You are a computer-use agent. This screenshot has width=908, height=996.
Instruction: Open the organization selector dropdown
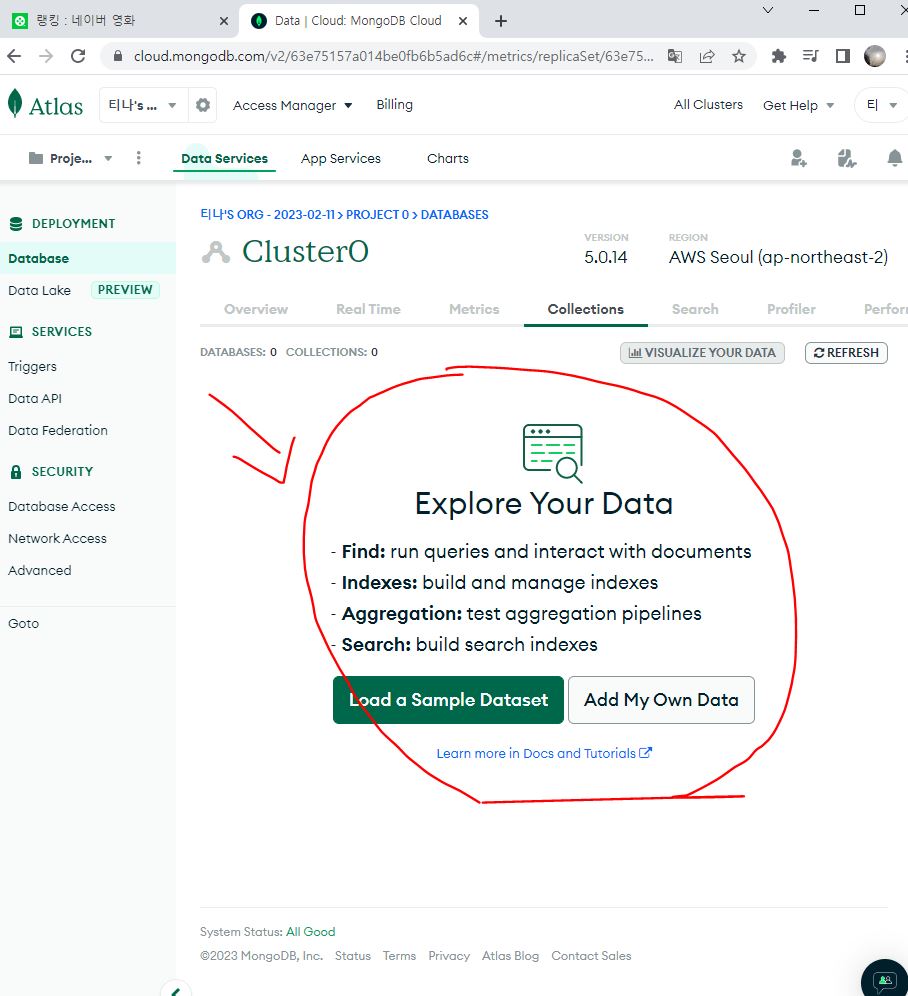tap(144, 105)
